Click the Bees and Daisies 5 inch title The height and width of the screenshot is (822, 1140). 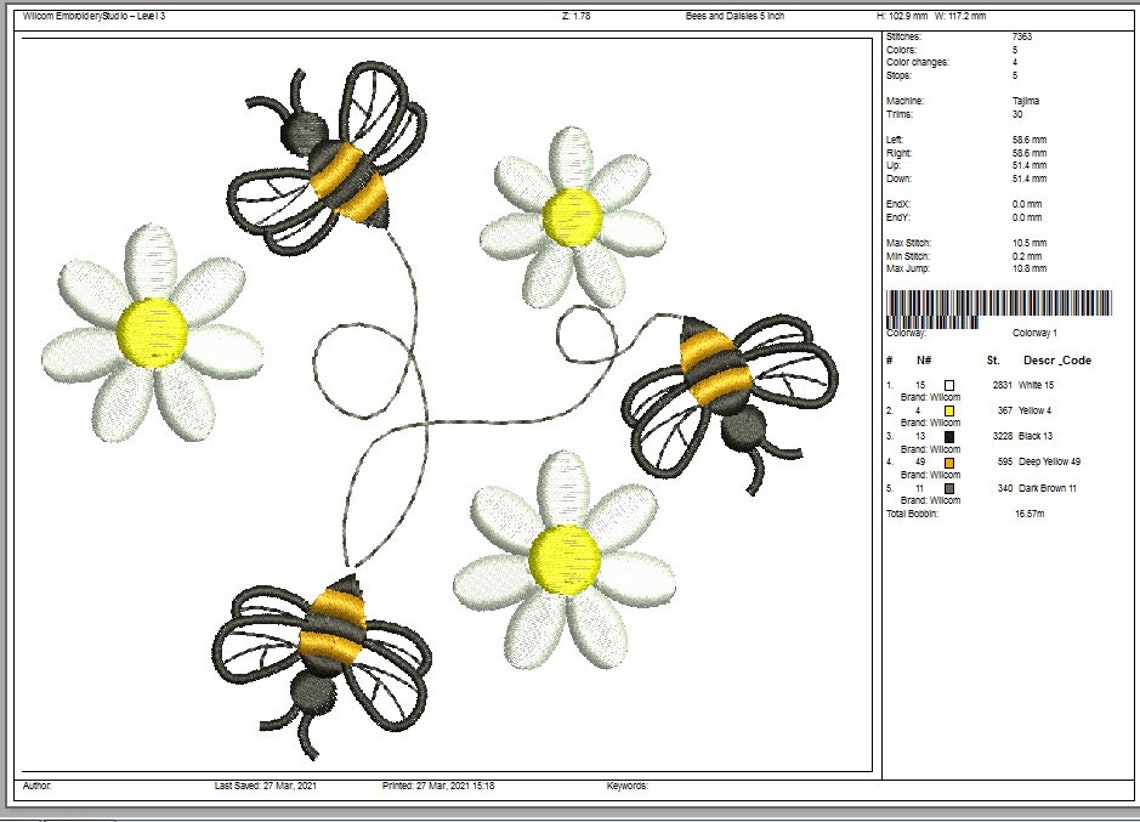tap(735, 15)
